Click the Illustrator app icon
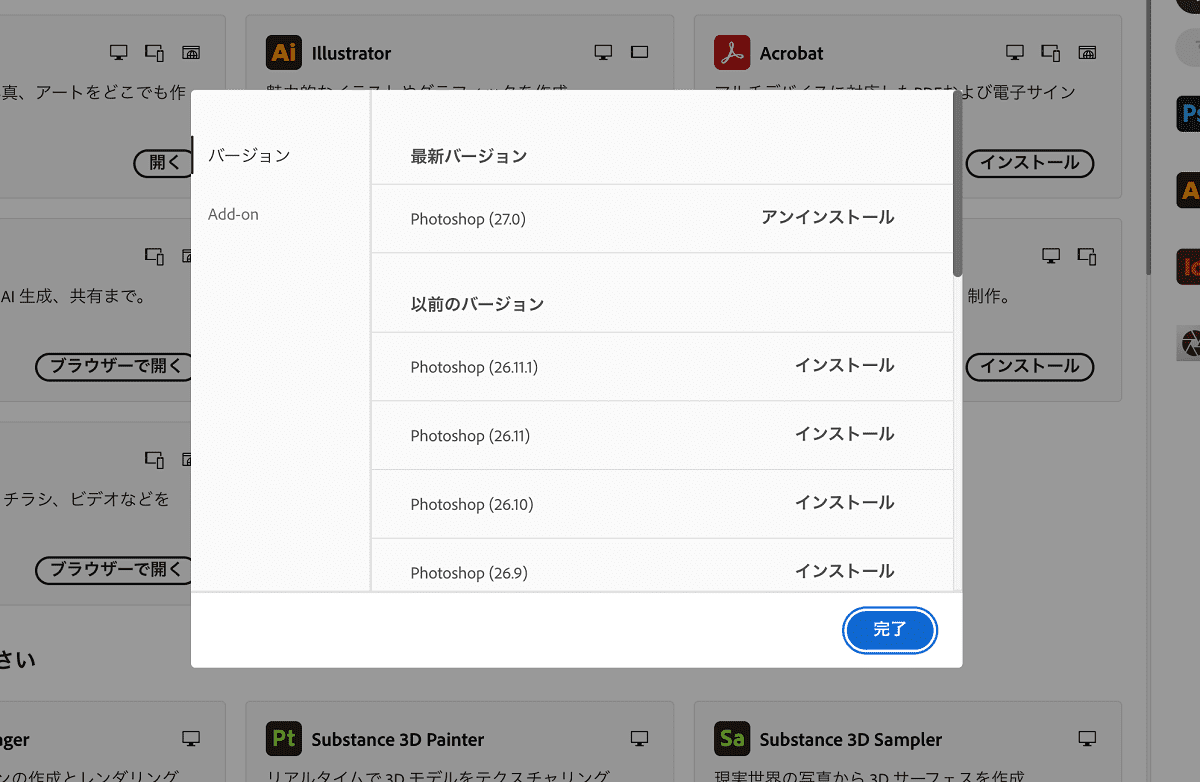The height and width of the screenshot is (782, 1200). (x=284, y=52)
